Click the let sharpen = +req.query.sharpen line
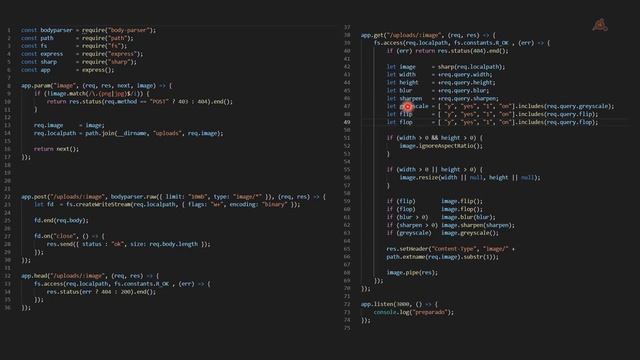The image size is (640, 360). (x=443, y=98)
